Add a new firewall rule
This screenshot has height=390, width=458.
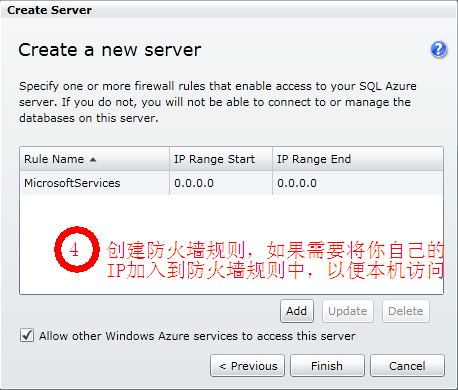(x=297, y=311)
